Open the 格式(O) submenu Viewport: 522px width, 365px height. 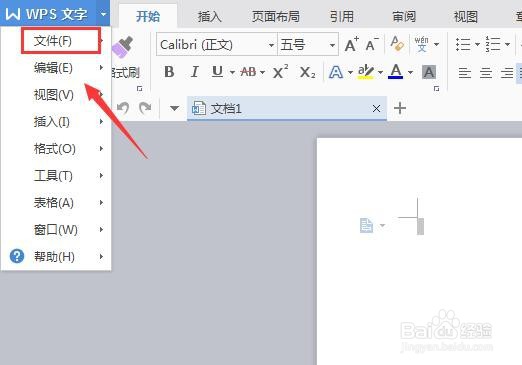(x=56, y=149)
